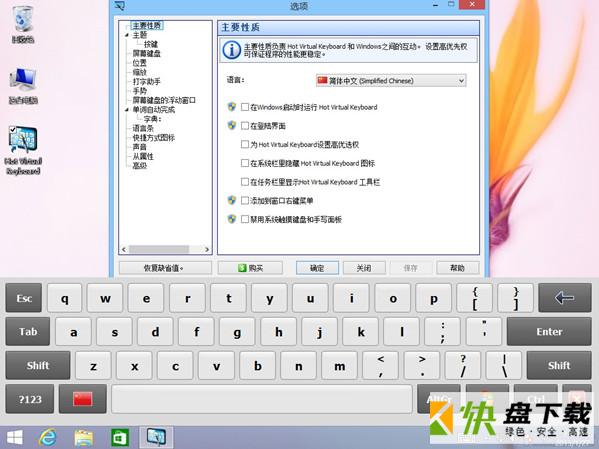
Task: Click shield icon beside Windows startup option
Action: coord(232,107)
